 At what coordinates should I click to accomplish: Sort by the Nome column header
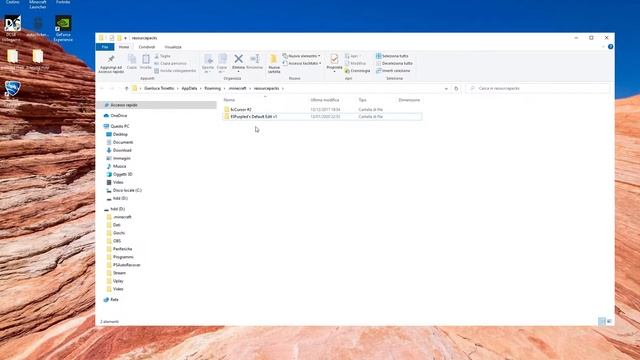tap(229, 100)
